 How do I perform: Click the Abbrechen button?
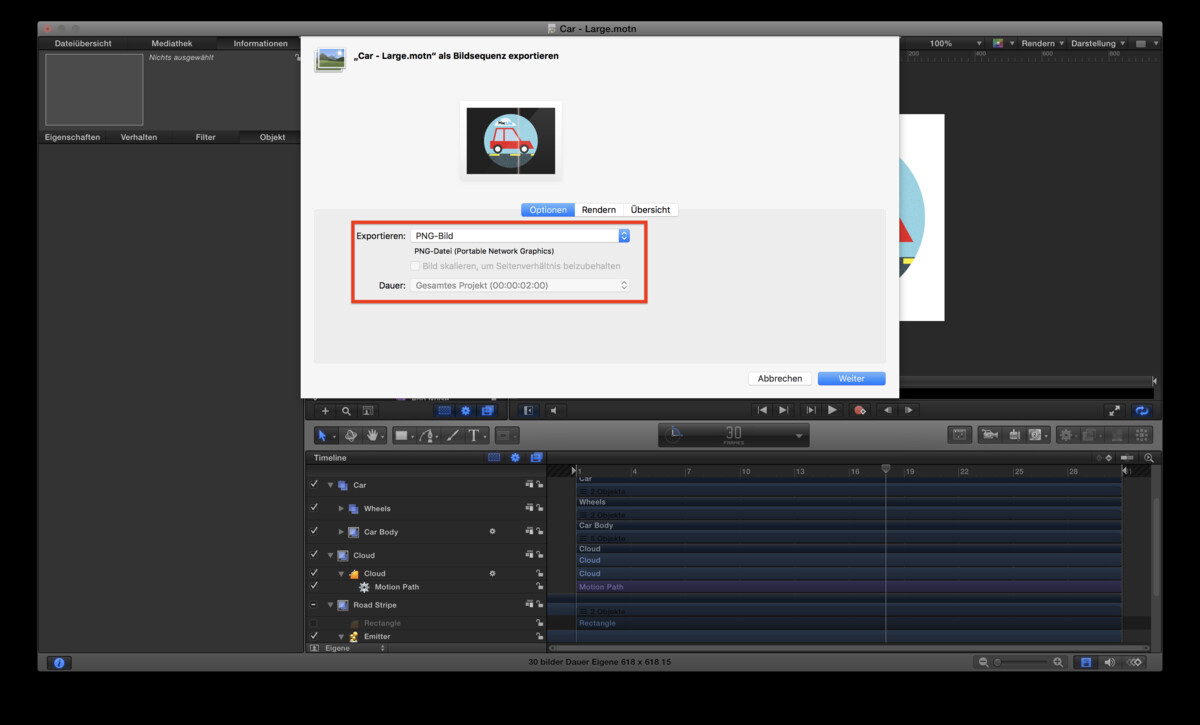pyautogui.click(x=779, y=378)
